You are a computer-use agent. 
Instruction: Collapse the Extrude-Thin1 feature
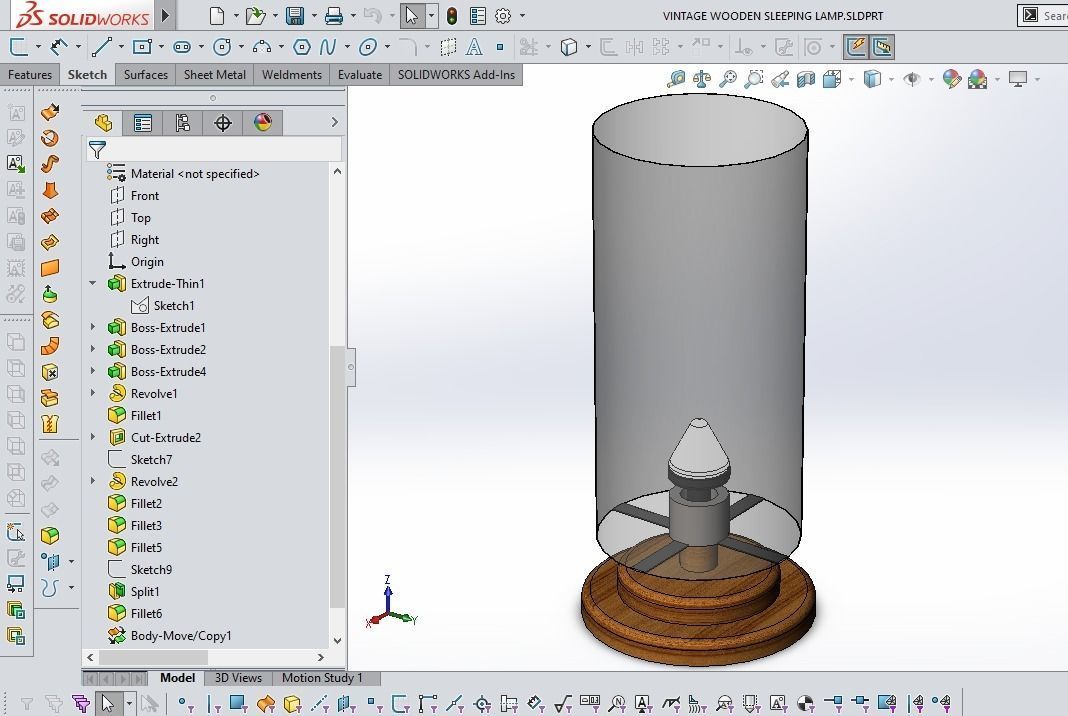[93, 283]
